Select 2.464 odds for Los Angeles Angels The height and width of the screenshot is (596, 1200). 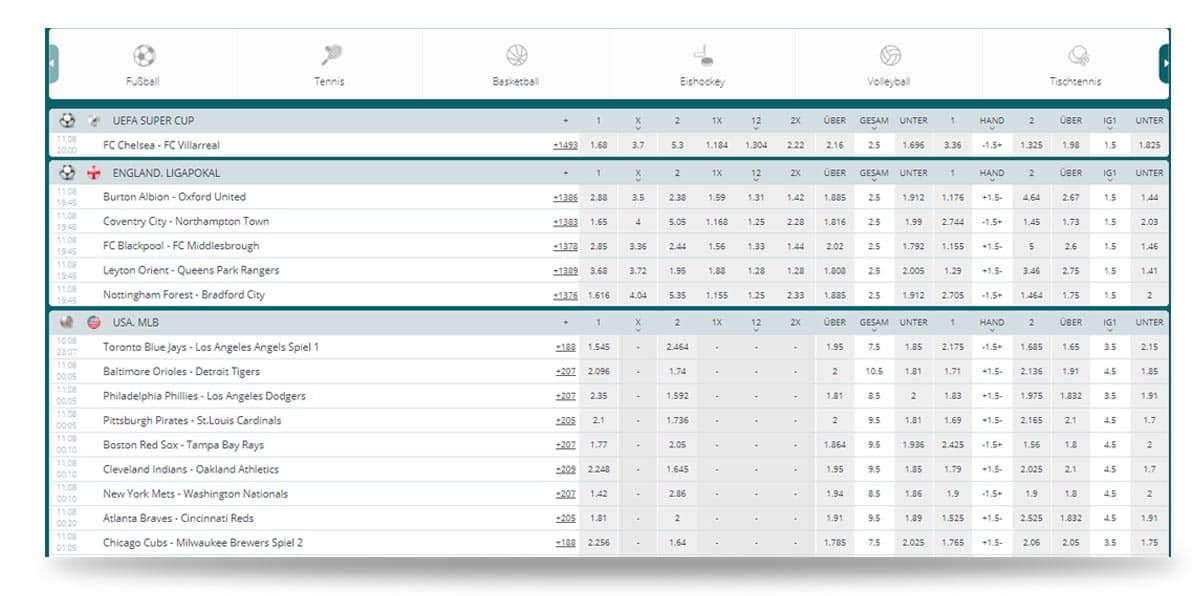coord(677,347)
